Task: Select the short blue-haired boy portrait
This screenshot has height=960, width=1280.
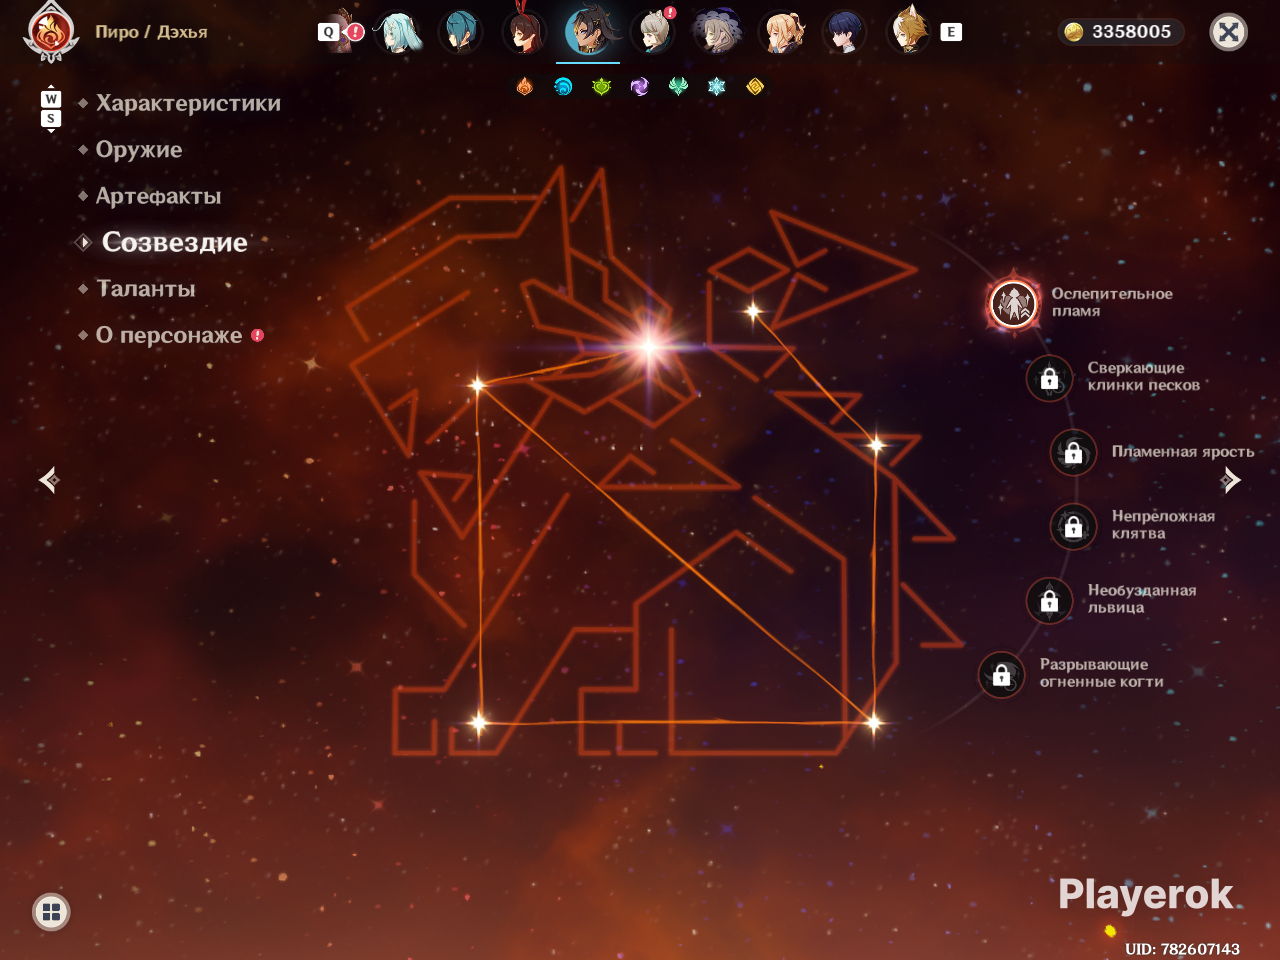Action: tap(460, 32)
